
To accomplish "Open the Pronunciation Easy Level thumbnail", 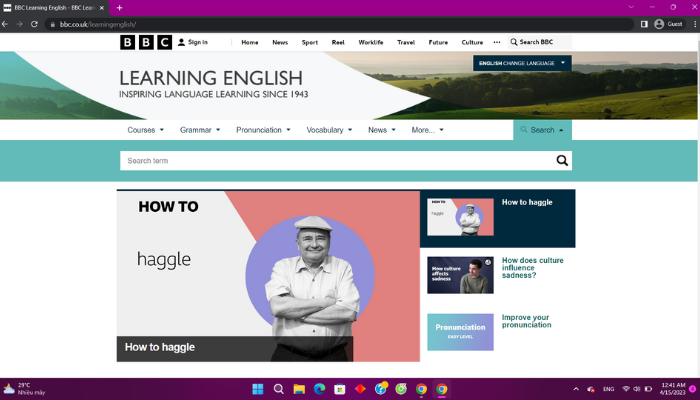I will [x=460, y=332].
